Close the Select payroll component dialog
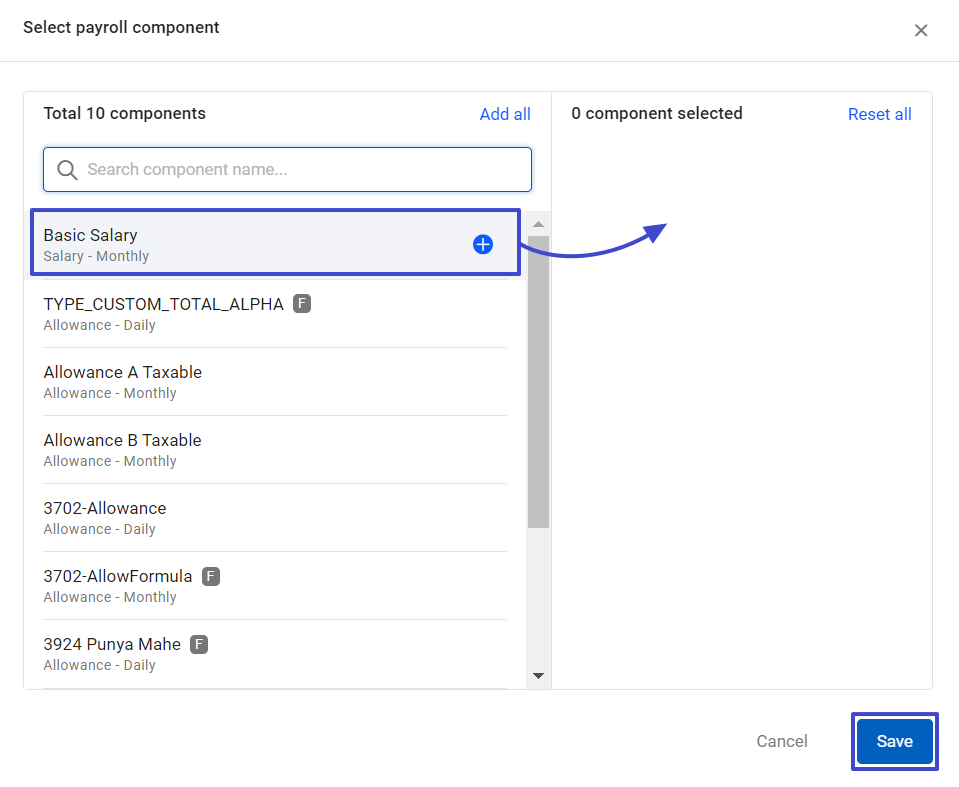Viewport: 959px width, 787px height. [x=920, y=30]
